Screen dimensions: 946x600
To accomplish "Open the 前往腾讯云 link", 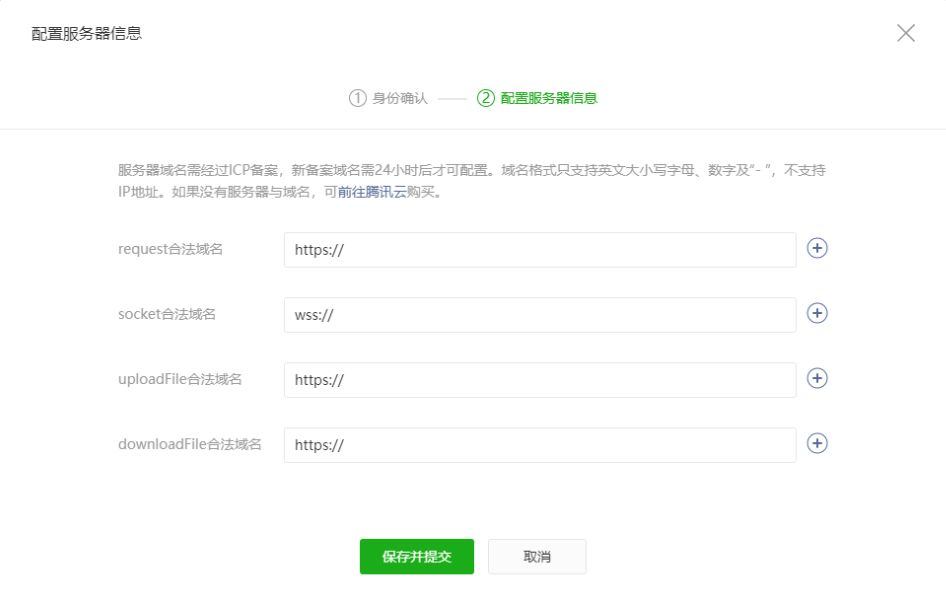I will click(x=372, y=192).
